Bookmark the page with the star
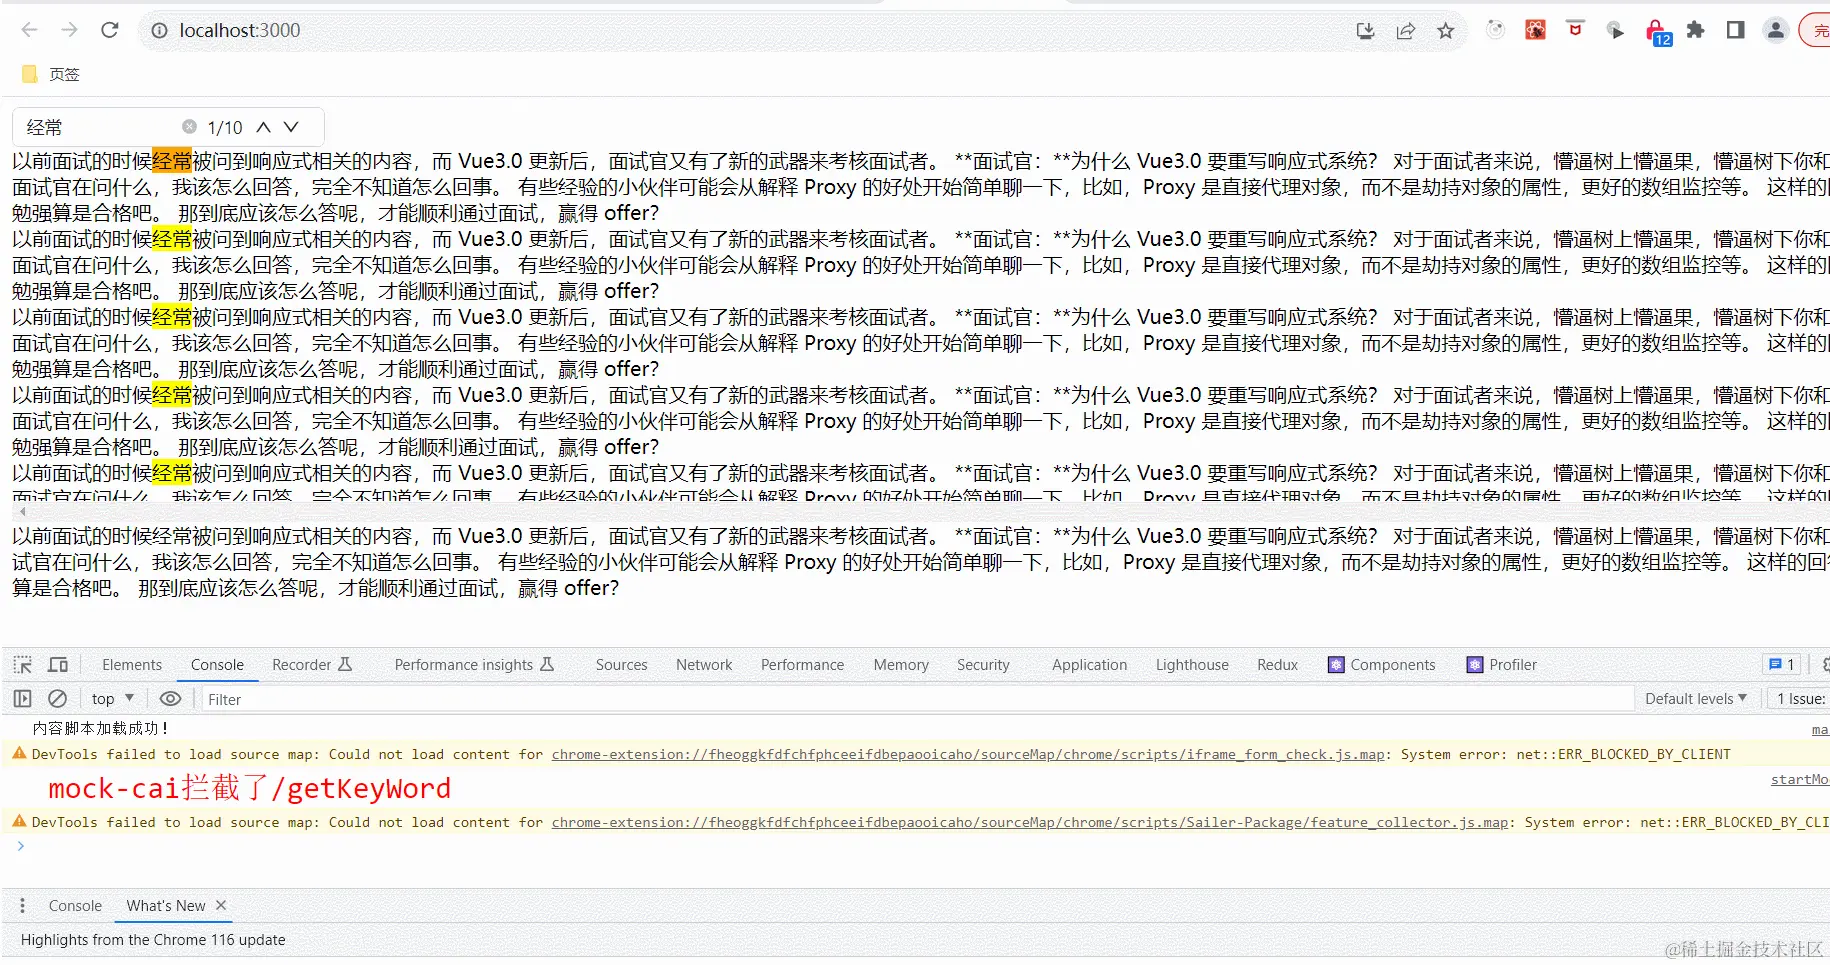1830x965 pixels. tap(1444, 31)
